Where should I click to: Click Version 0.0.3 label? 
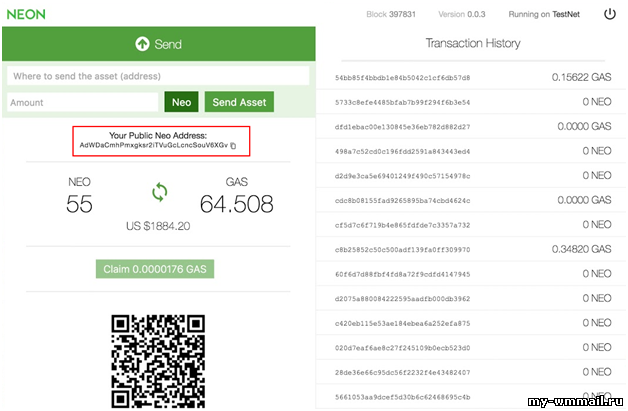point(462,14)
